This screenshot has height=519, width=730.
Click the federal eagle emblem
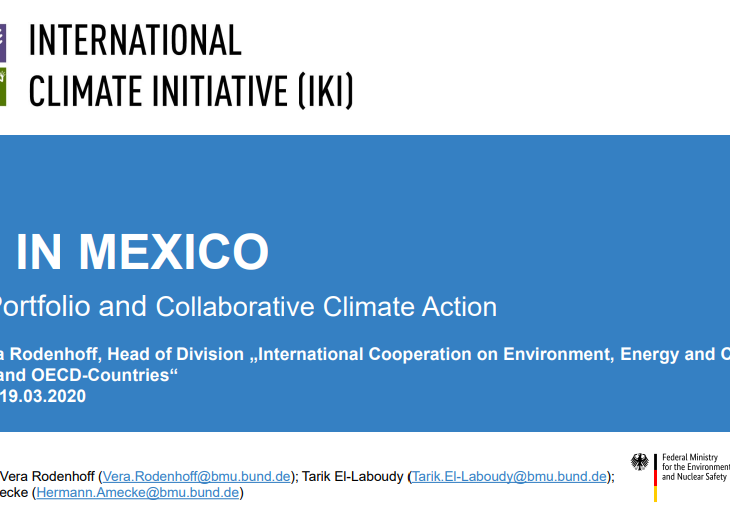point(640,462)
